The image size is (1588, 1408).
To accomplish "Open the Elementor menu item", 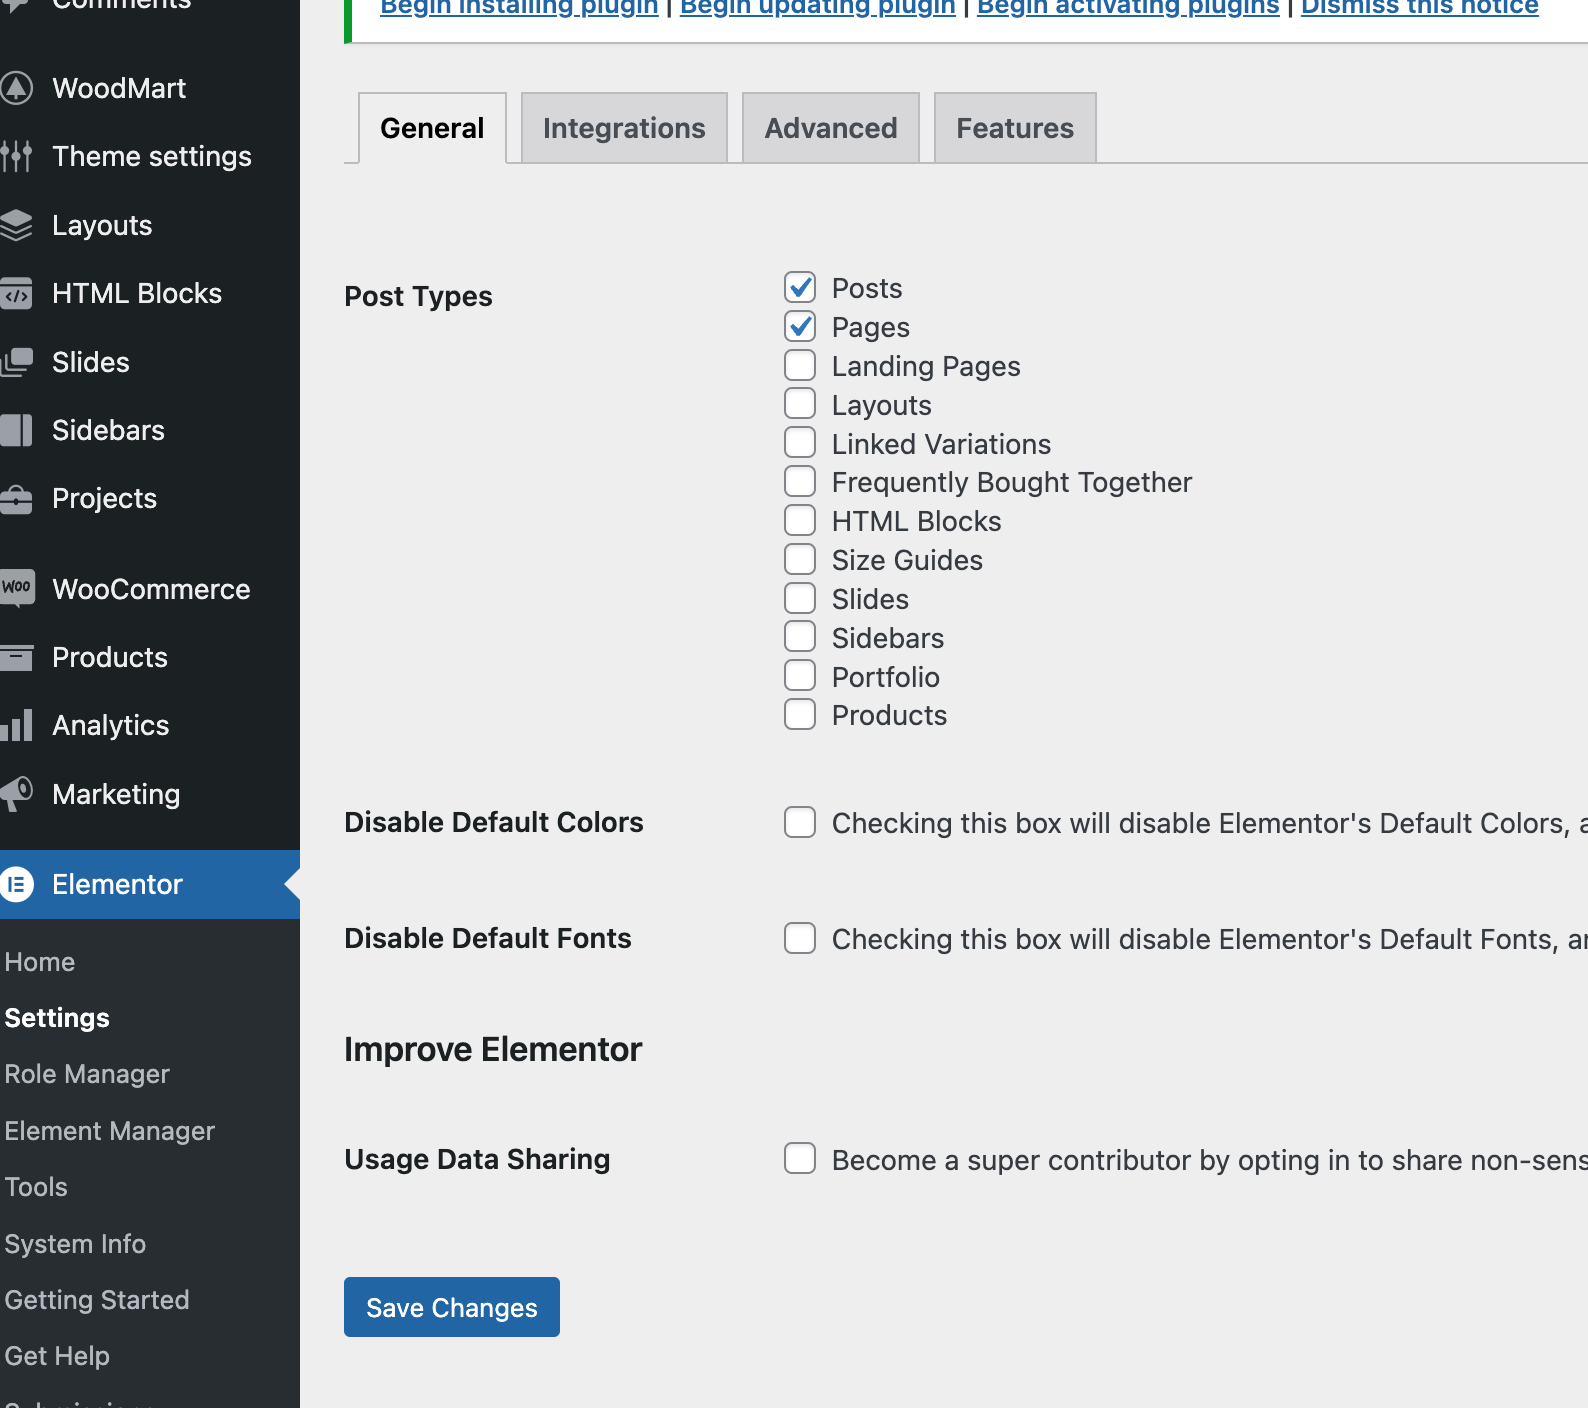I will tap(150, 884).
